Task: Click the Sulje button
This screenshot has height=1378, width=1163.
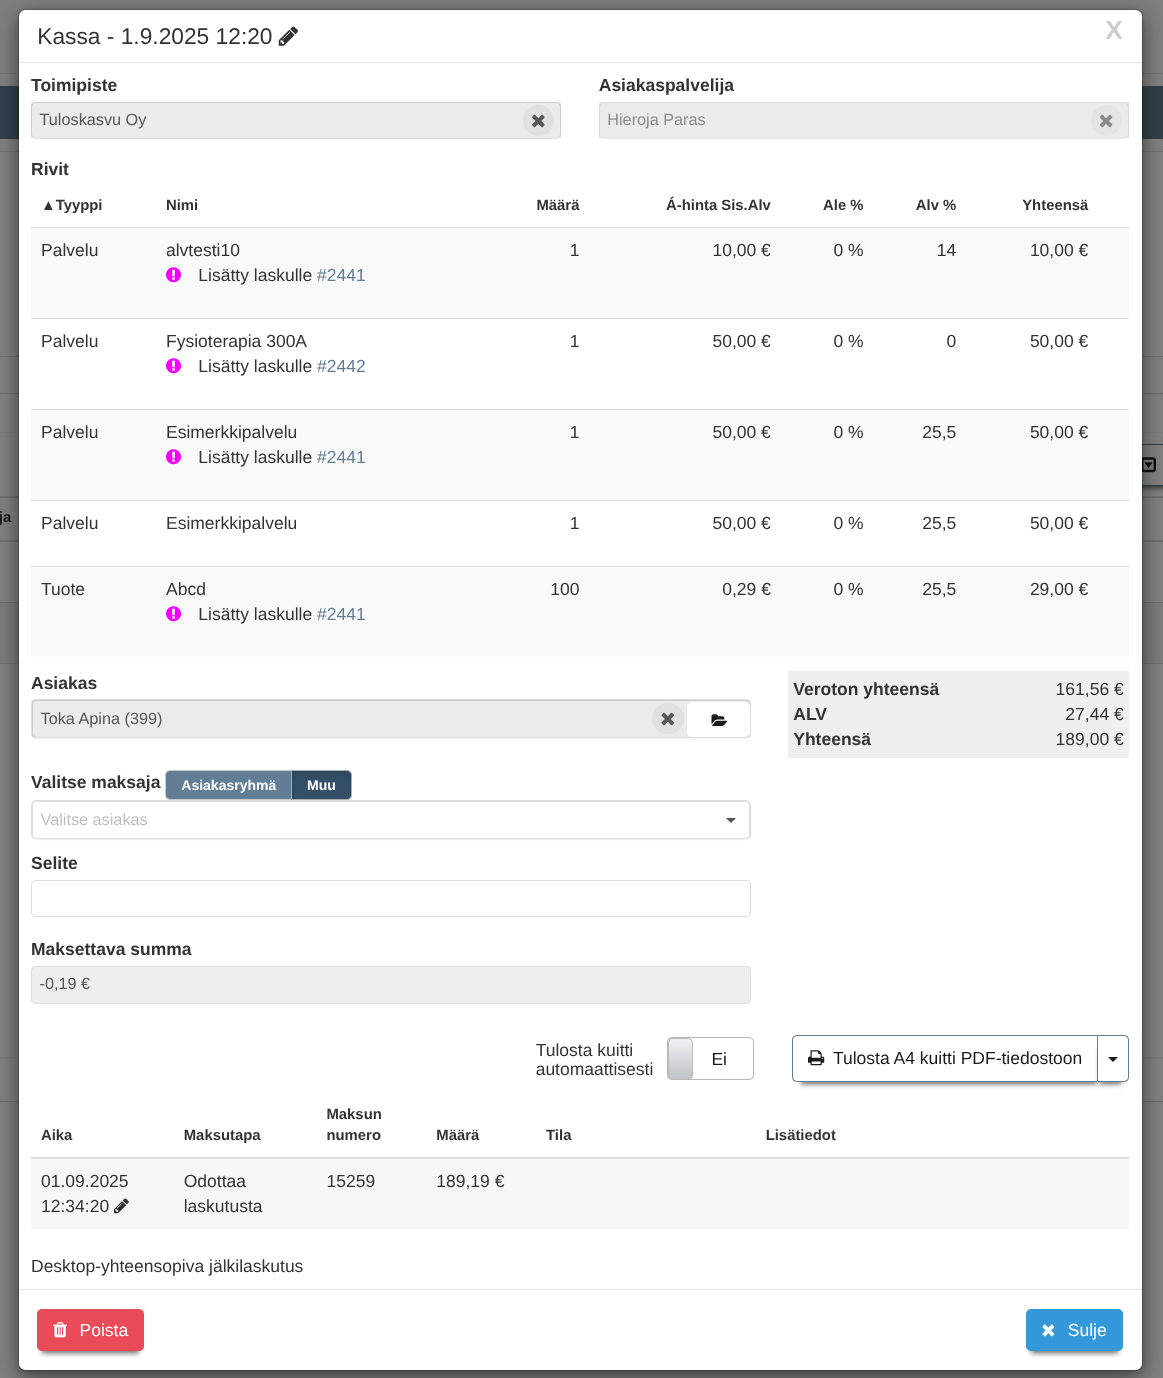Action: (1074, 1330)
